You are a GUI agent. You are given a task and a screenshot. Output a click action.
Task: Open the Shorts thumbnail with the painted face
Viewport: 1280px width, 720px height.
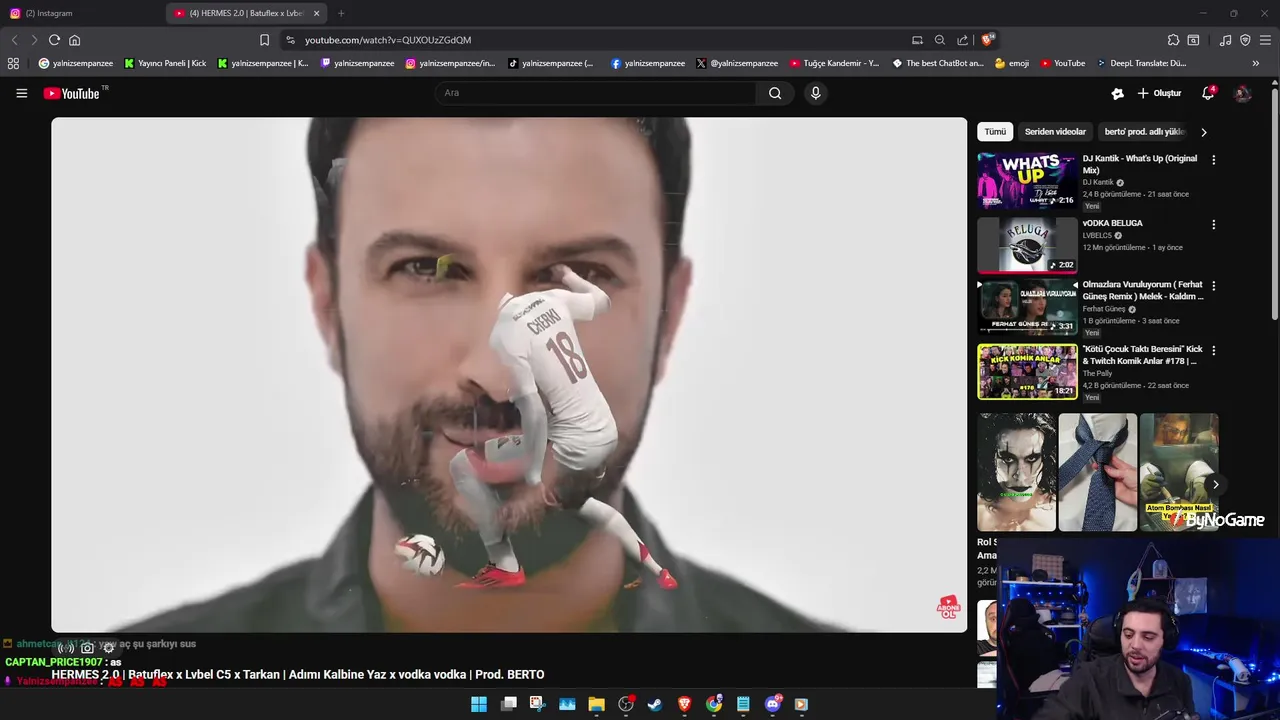point(1016,472)
